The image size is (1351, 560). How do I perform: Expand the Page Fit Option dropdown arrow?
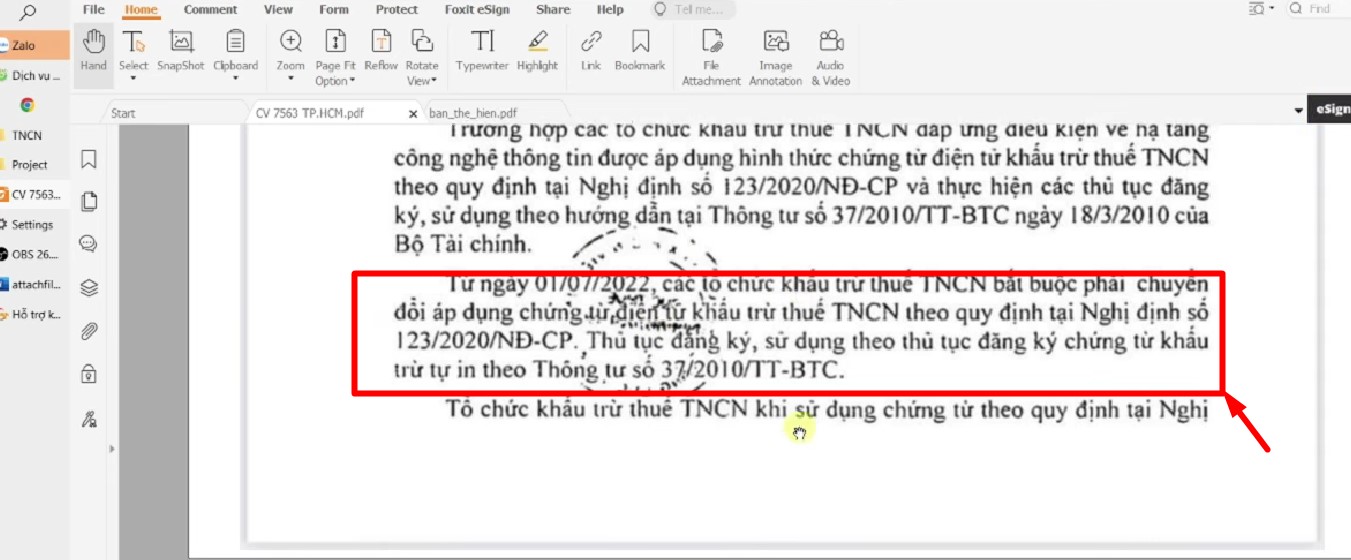[x=352, y=81]
